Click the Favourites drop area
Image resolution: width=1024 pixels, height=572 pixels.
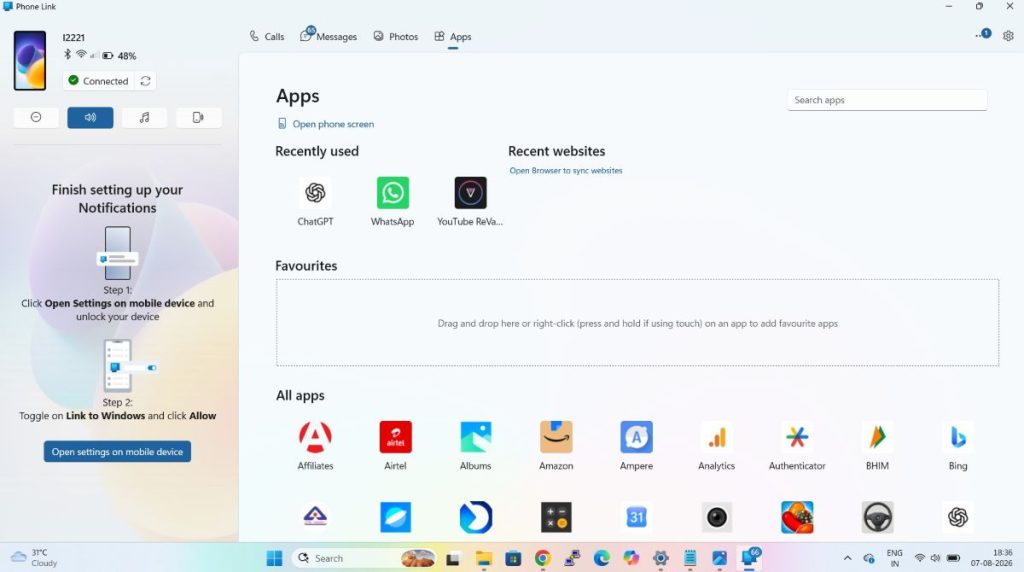tap(637, 323)
